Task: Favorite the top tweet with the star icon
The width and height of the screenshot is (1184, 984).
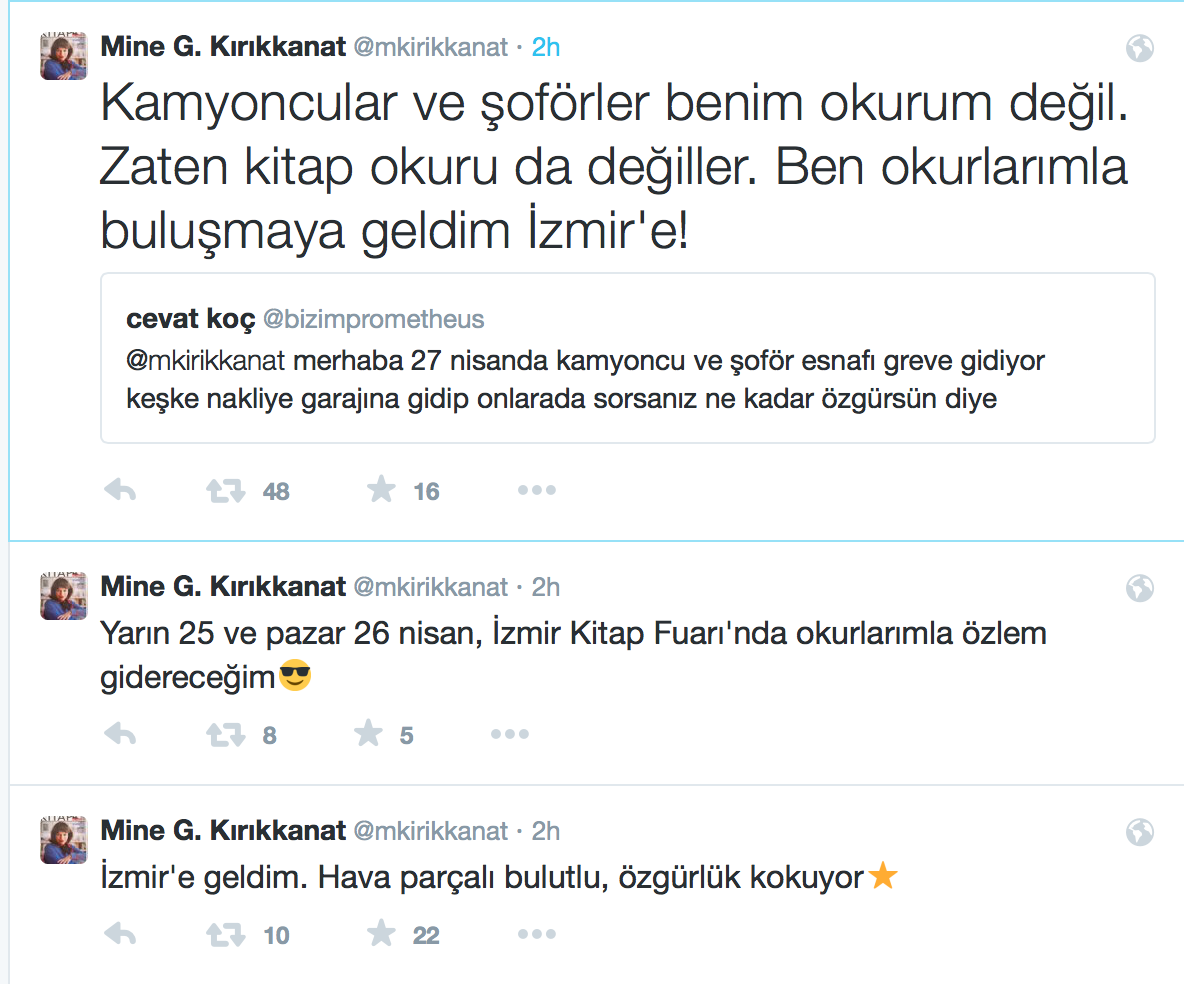Action: pos(381,490)
